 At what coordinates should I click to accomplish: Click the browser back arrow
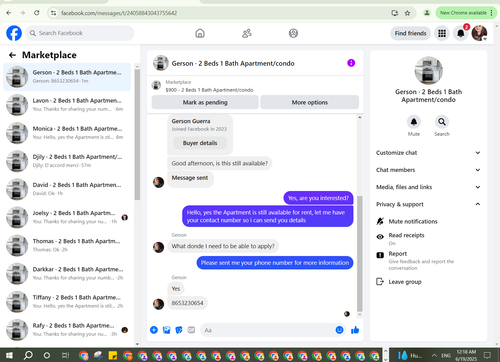click(x=9, y=13)
